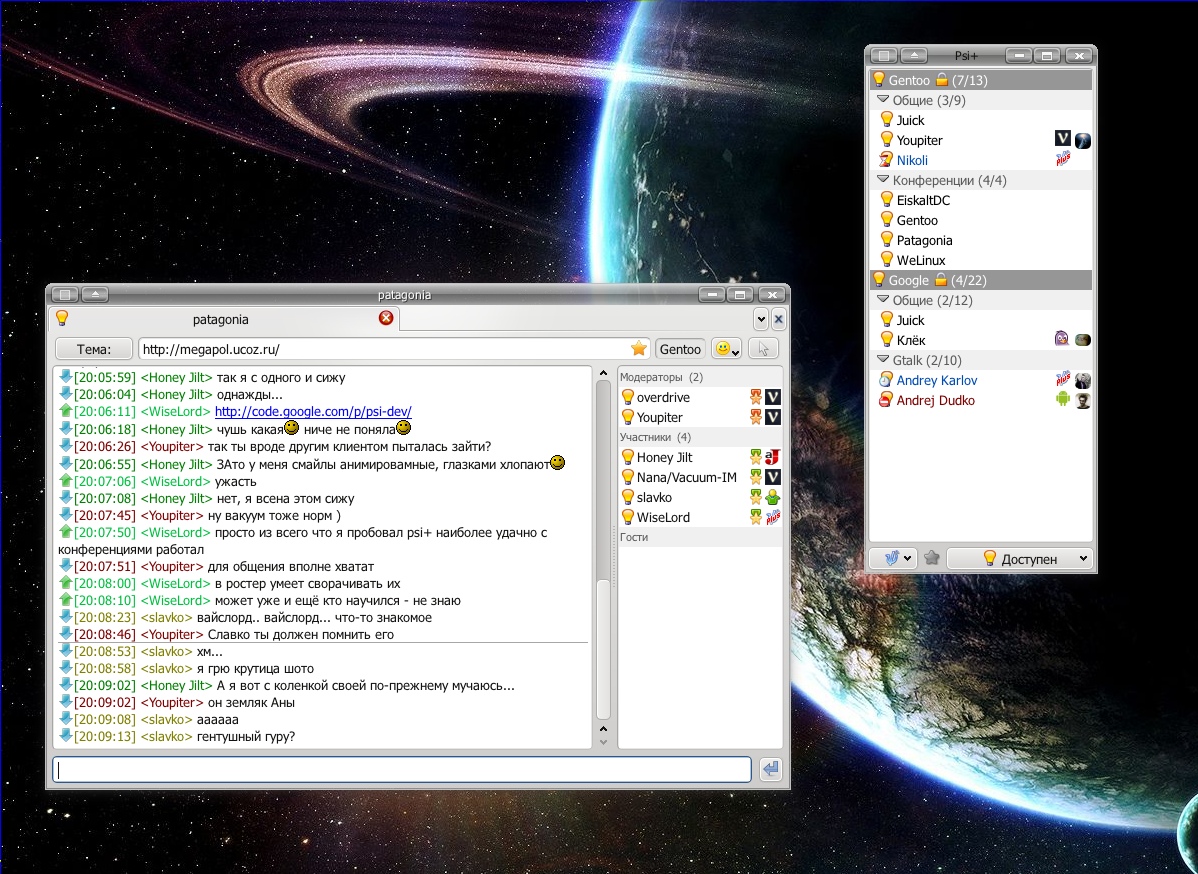The height and width of the screenshot is (874, 1198).
Task: Click Andrey Karlov's avatar picture in roster
Action: click(x=1082, y=380)
